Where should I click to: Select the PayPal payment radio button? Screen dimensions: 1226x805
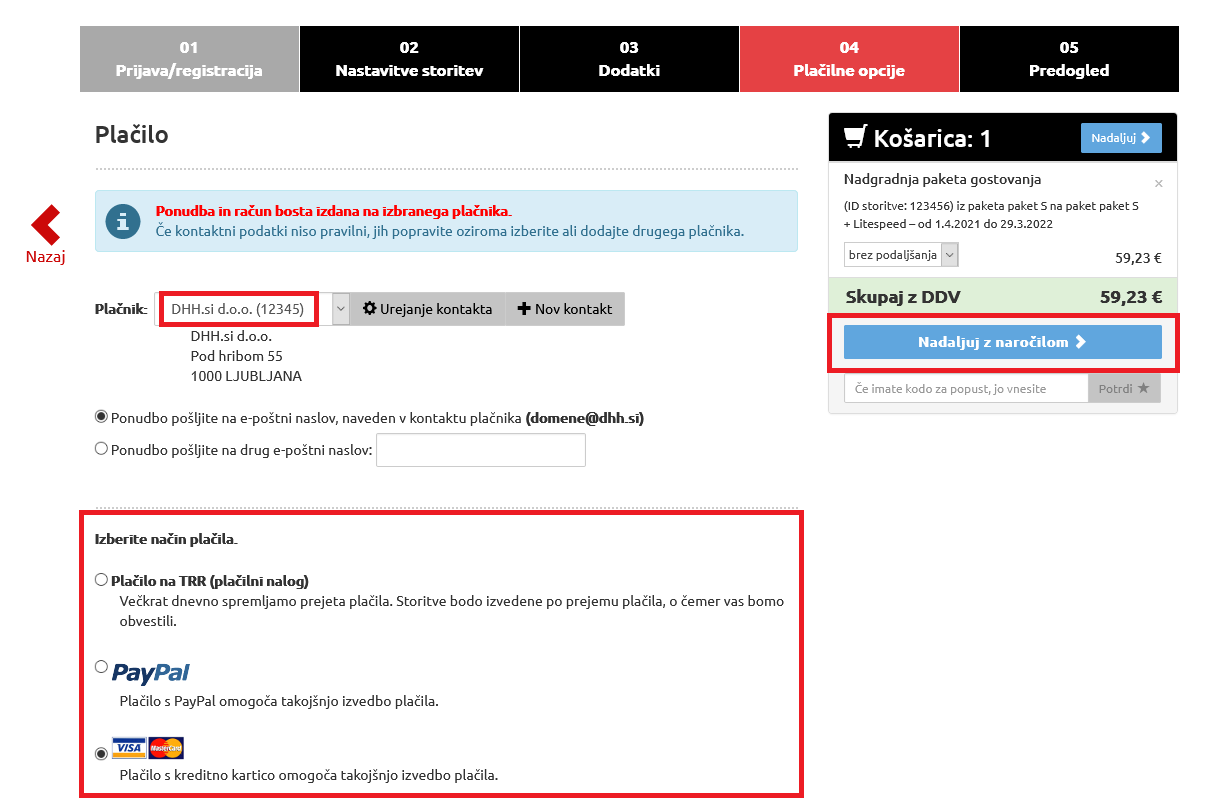tap(101, 667)
